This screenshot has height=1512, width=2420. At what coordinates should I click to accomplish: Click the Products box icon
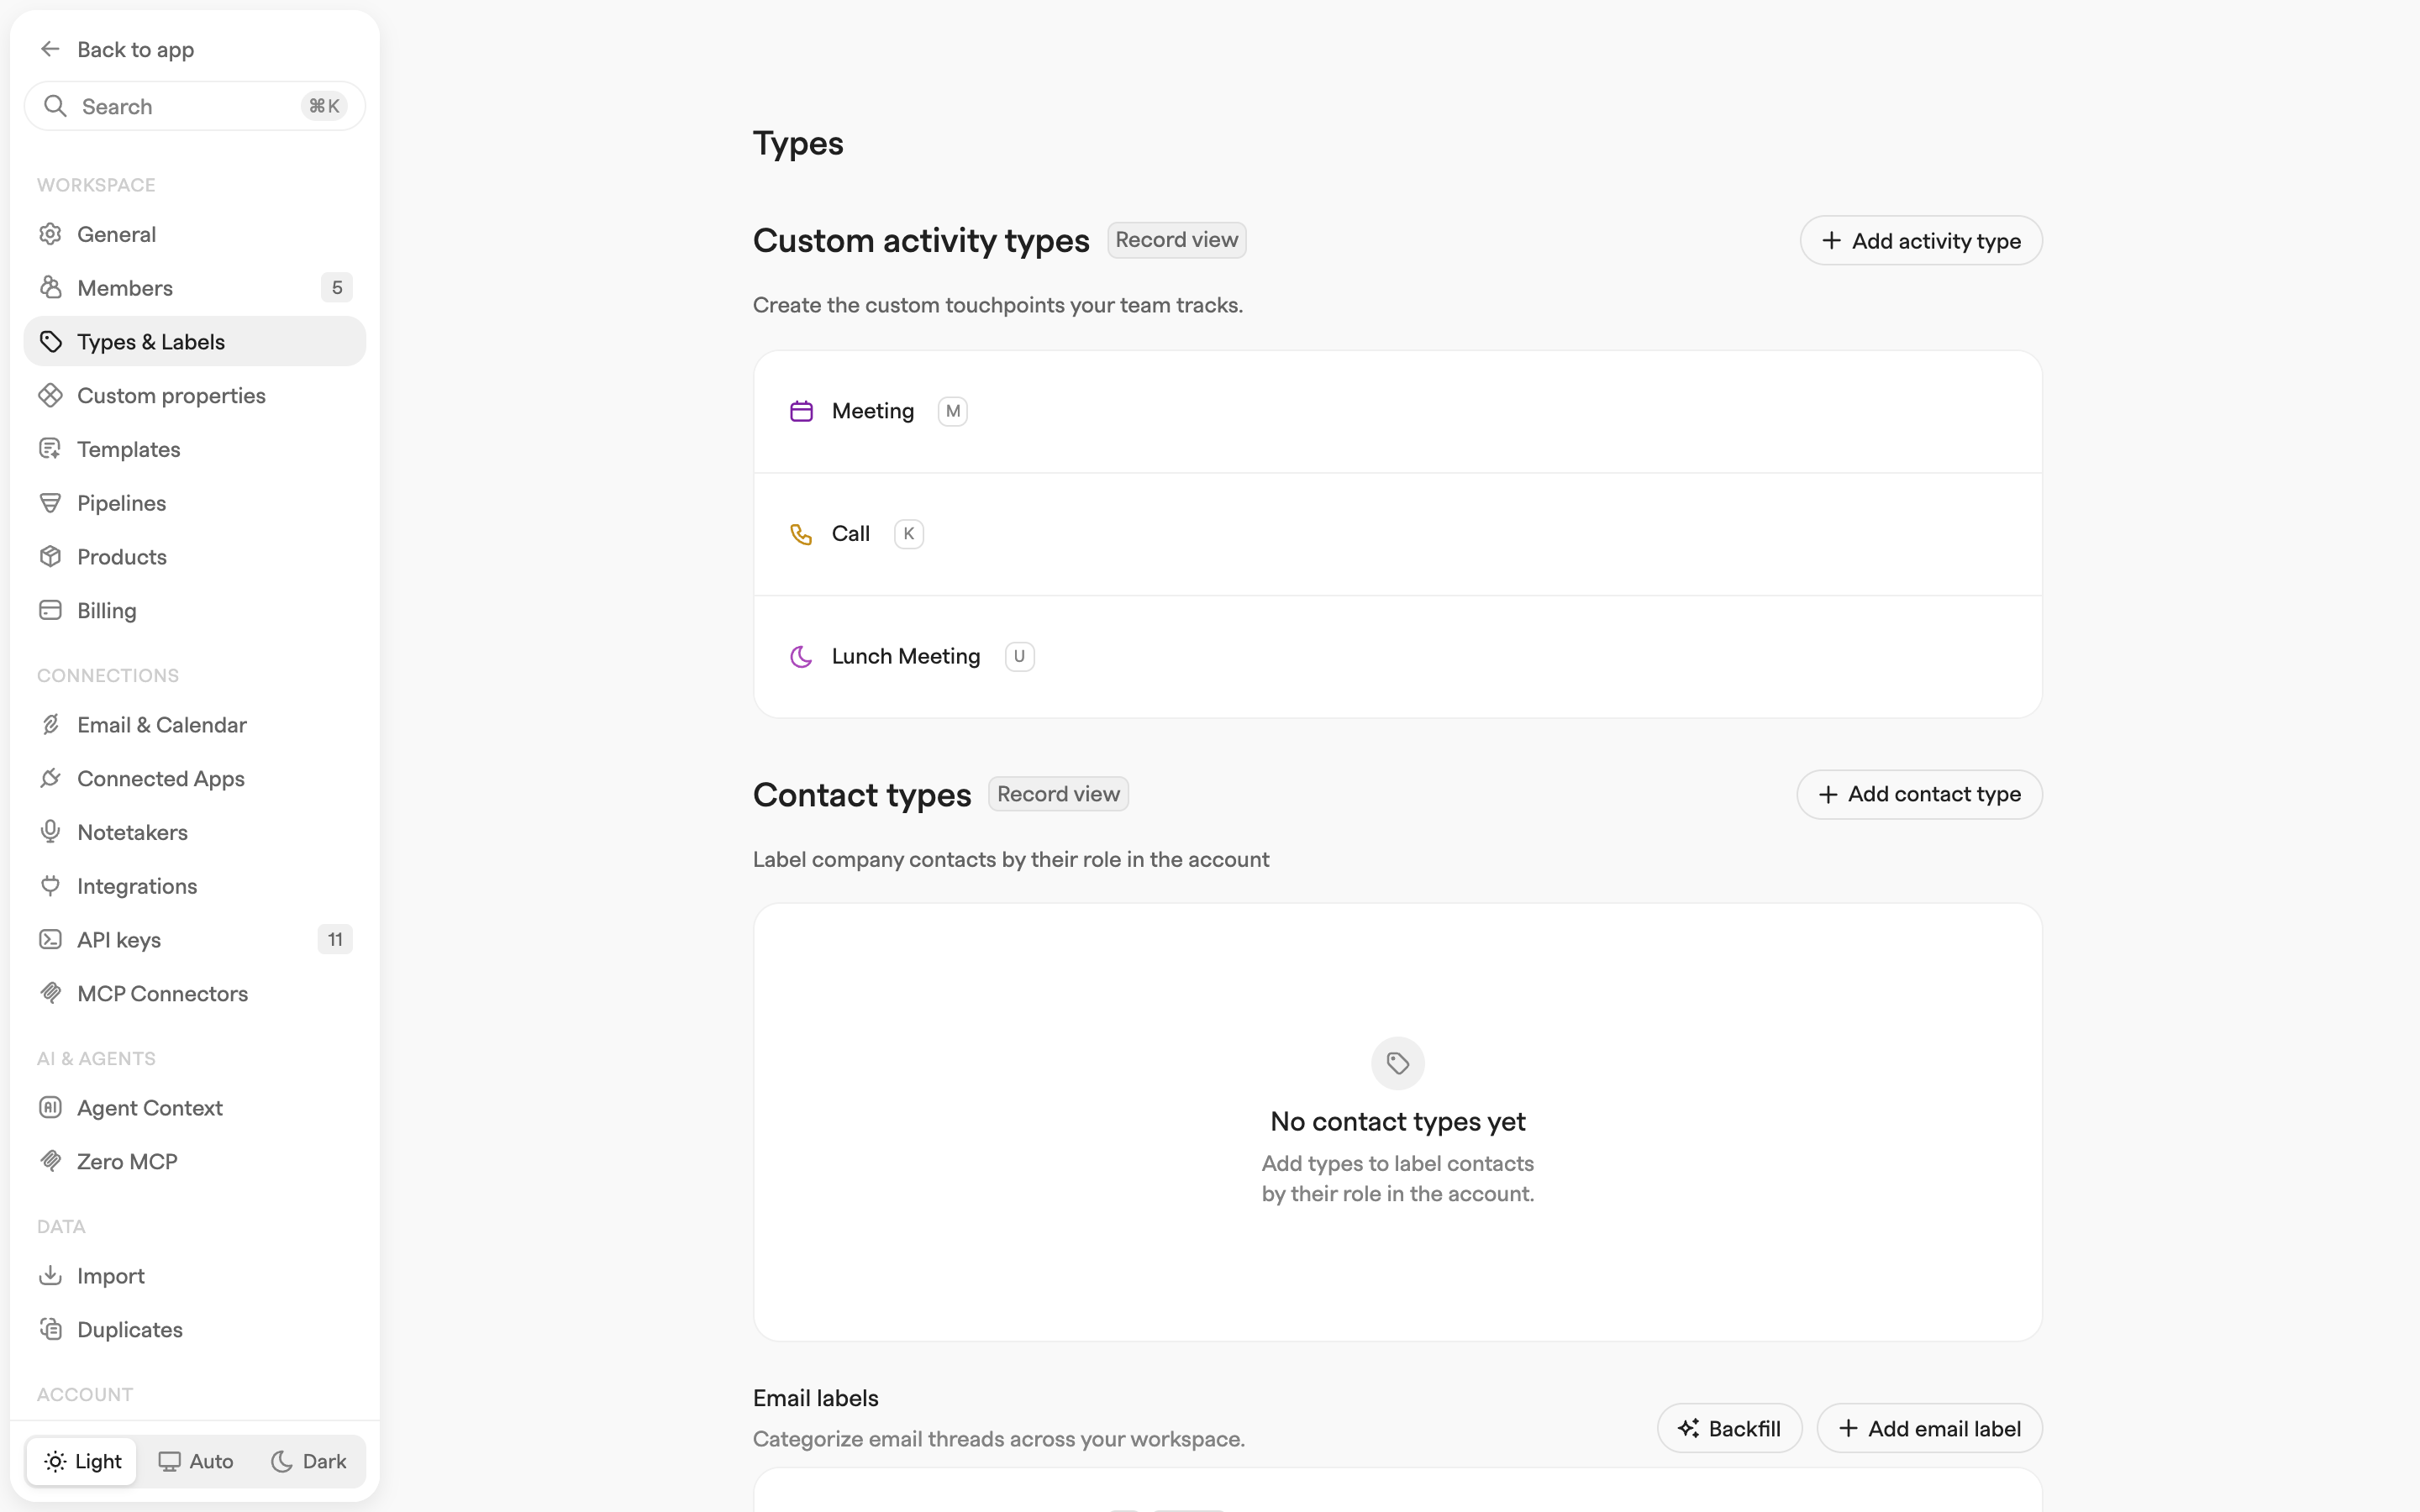(x=50, y=557)
